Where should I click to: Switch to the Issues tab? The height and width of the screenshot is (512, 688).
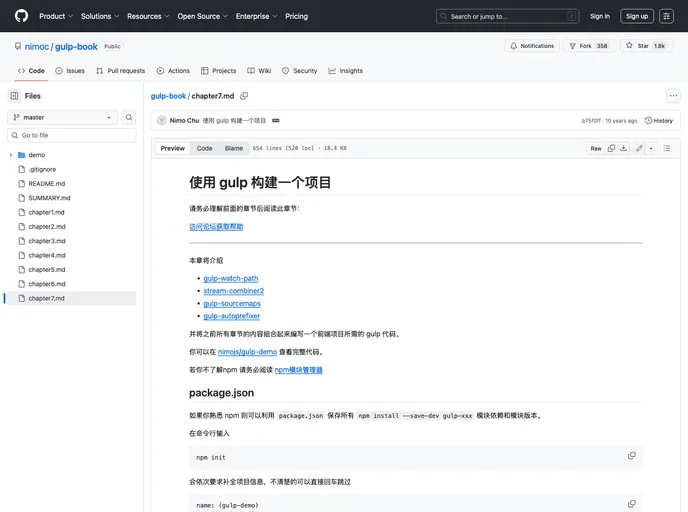pos(70,71)
